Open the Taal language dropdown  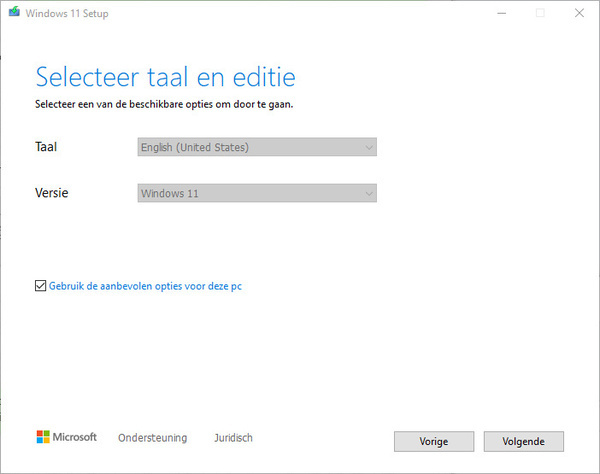coord(257,147)
